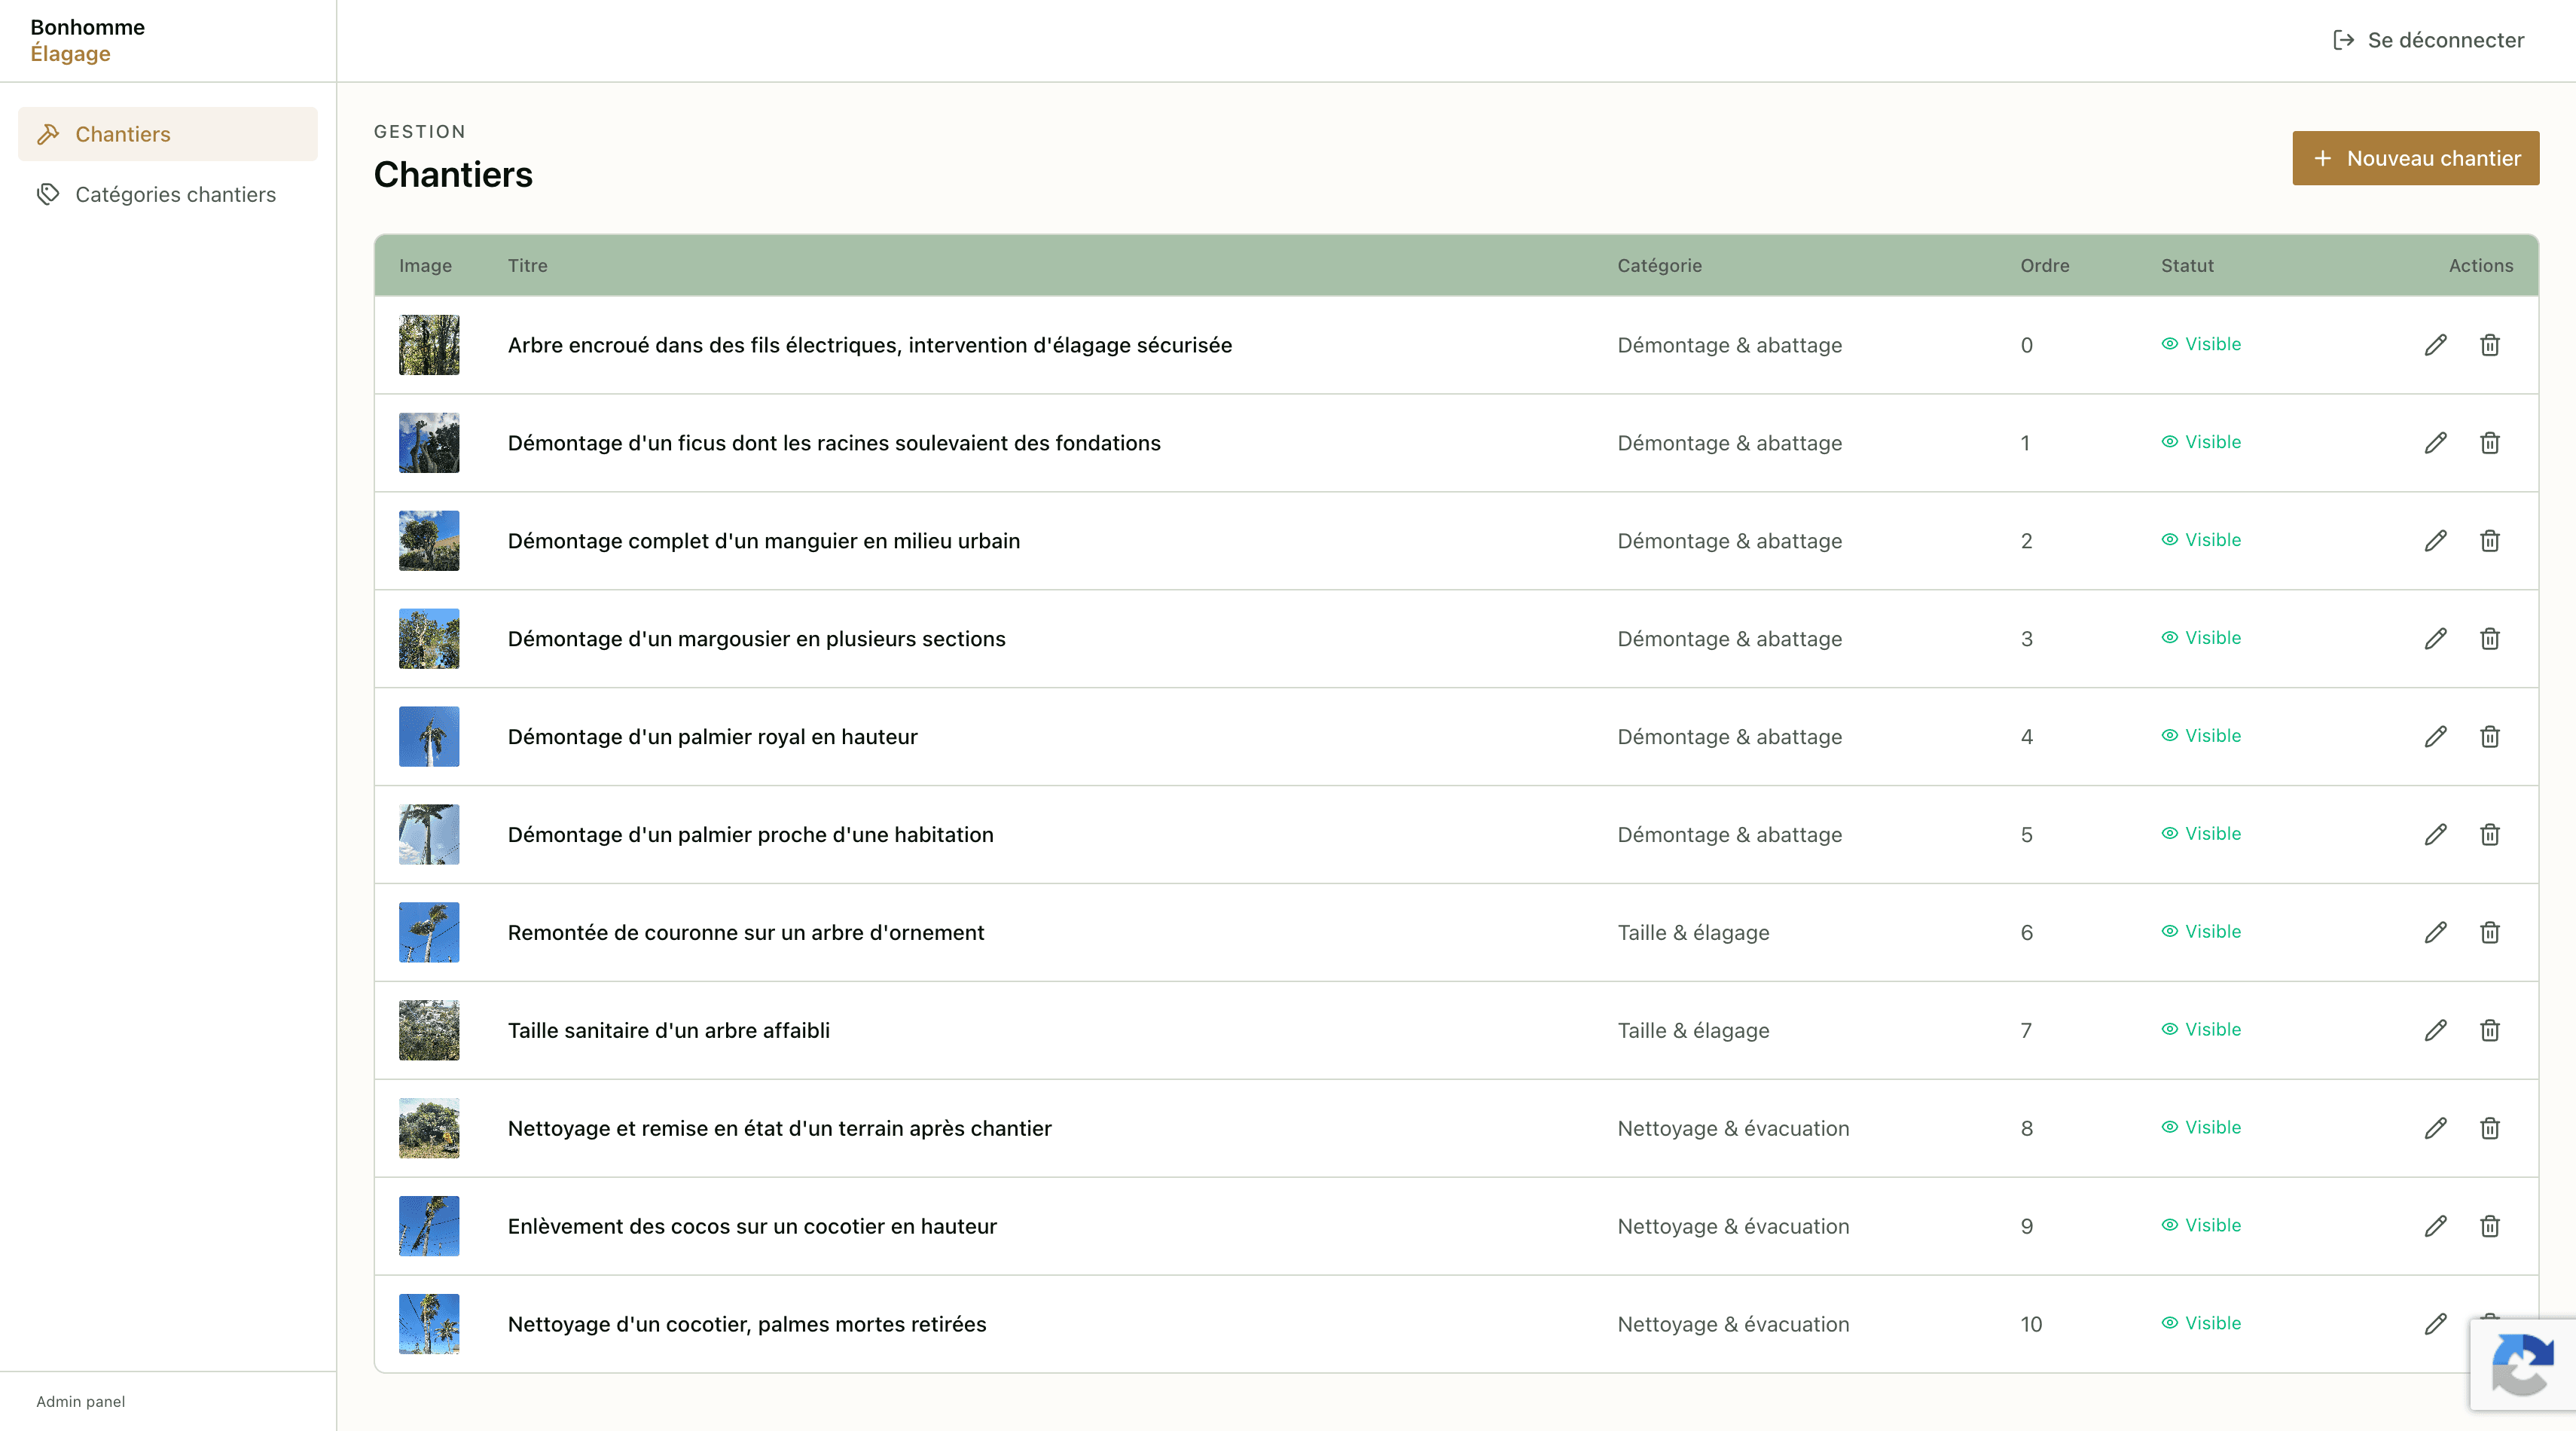The width and height of the screenshot is (2576, 1431).
Task: Open editor for the margousier chantier
Action: 2435,639
